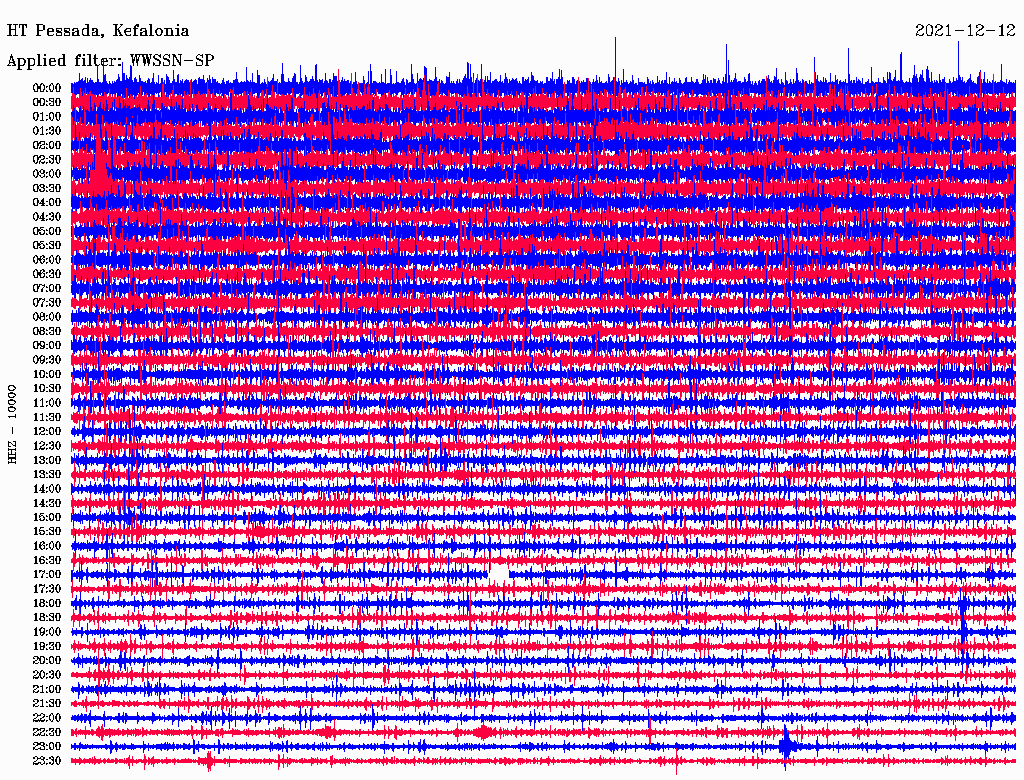The image size is (1024, 780).
Task: Click the 'Applied filter: WWSSN-SP' label
Action: [110, 61]
